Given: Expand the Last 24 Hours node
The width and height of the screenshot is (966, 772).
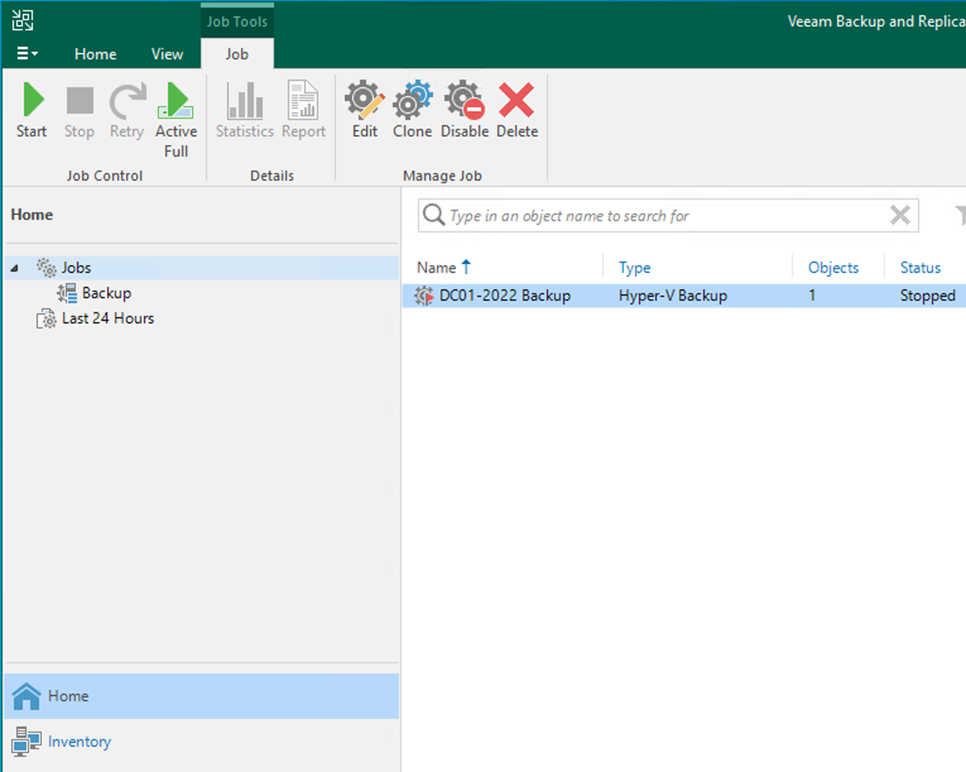Looking at the screenshot, I should 107,318.
